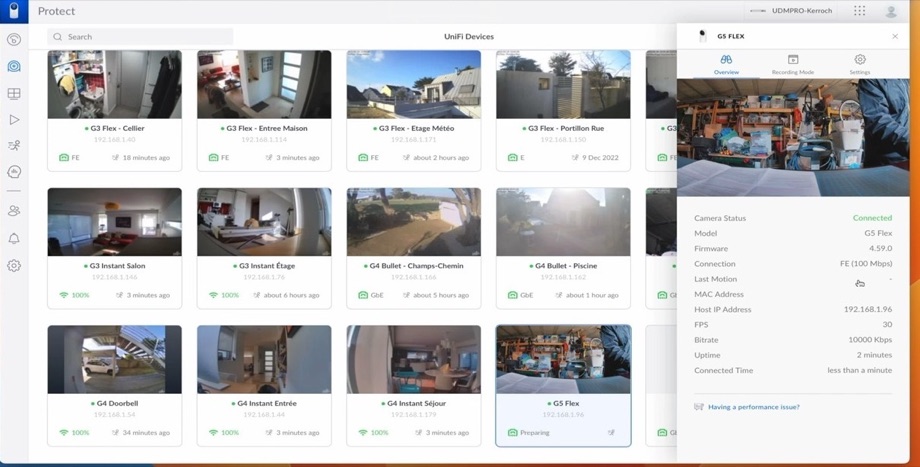Open the UDMPRO-Kerroch console selector

pos(792,11)
